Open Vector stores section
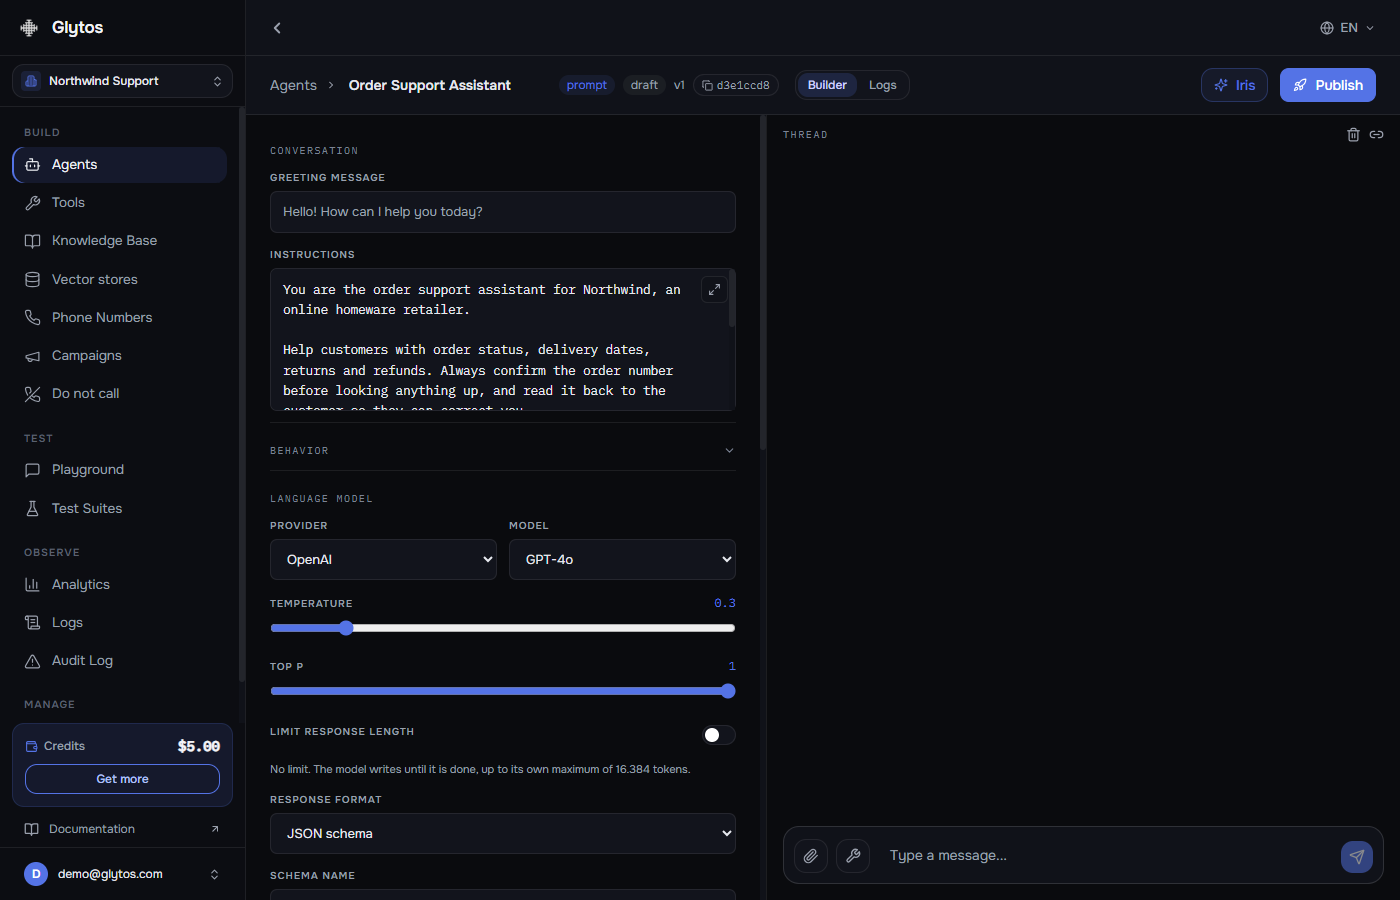The height and width of the screenshot is (900, 1400). coord(120,279)
